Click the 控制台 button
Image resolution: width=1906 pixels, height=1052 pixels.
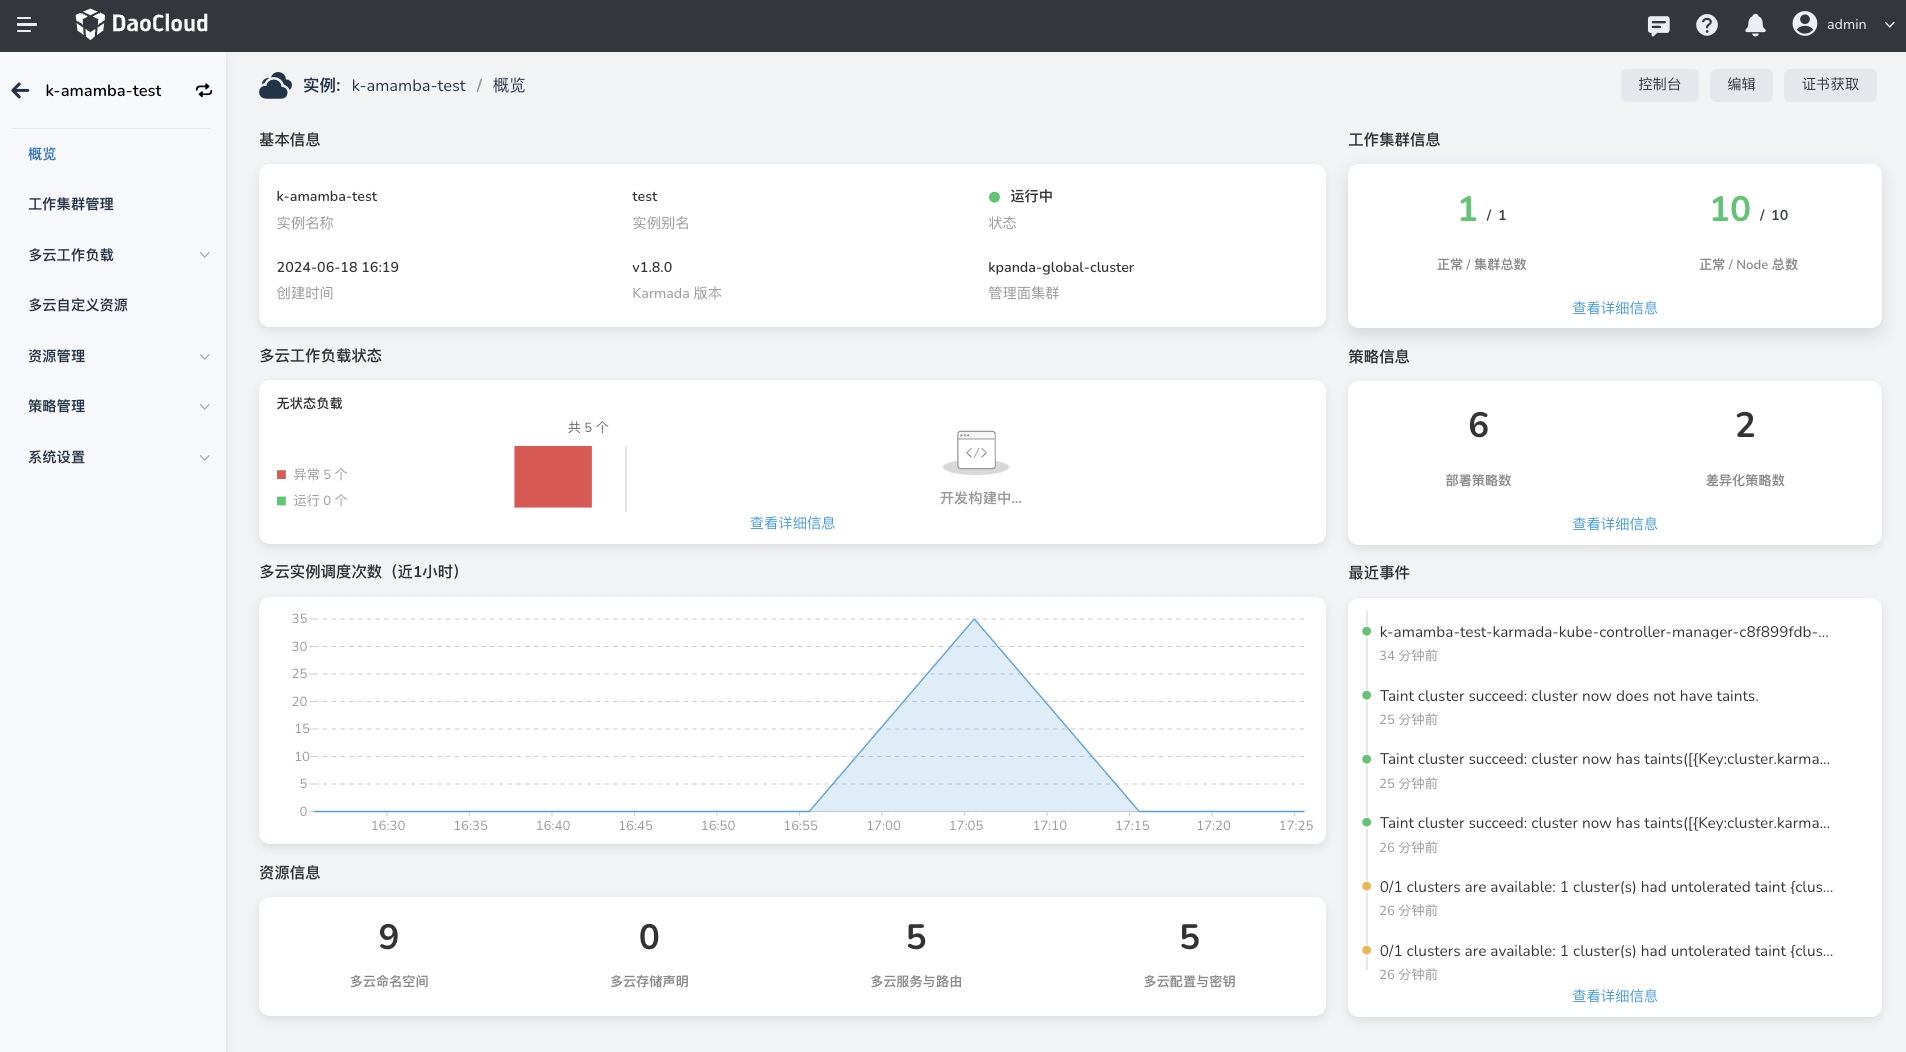[x=1659, y=85]
